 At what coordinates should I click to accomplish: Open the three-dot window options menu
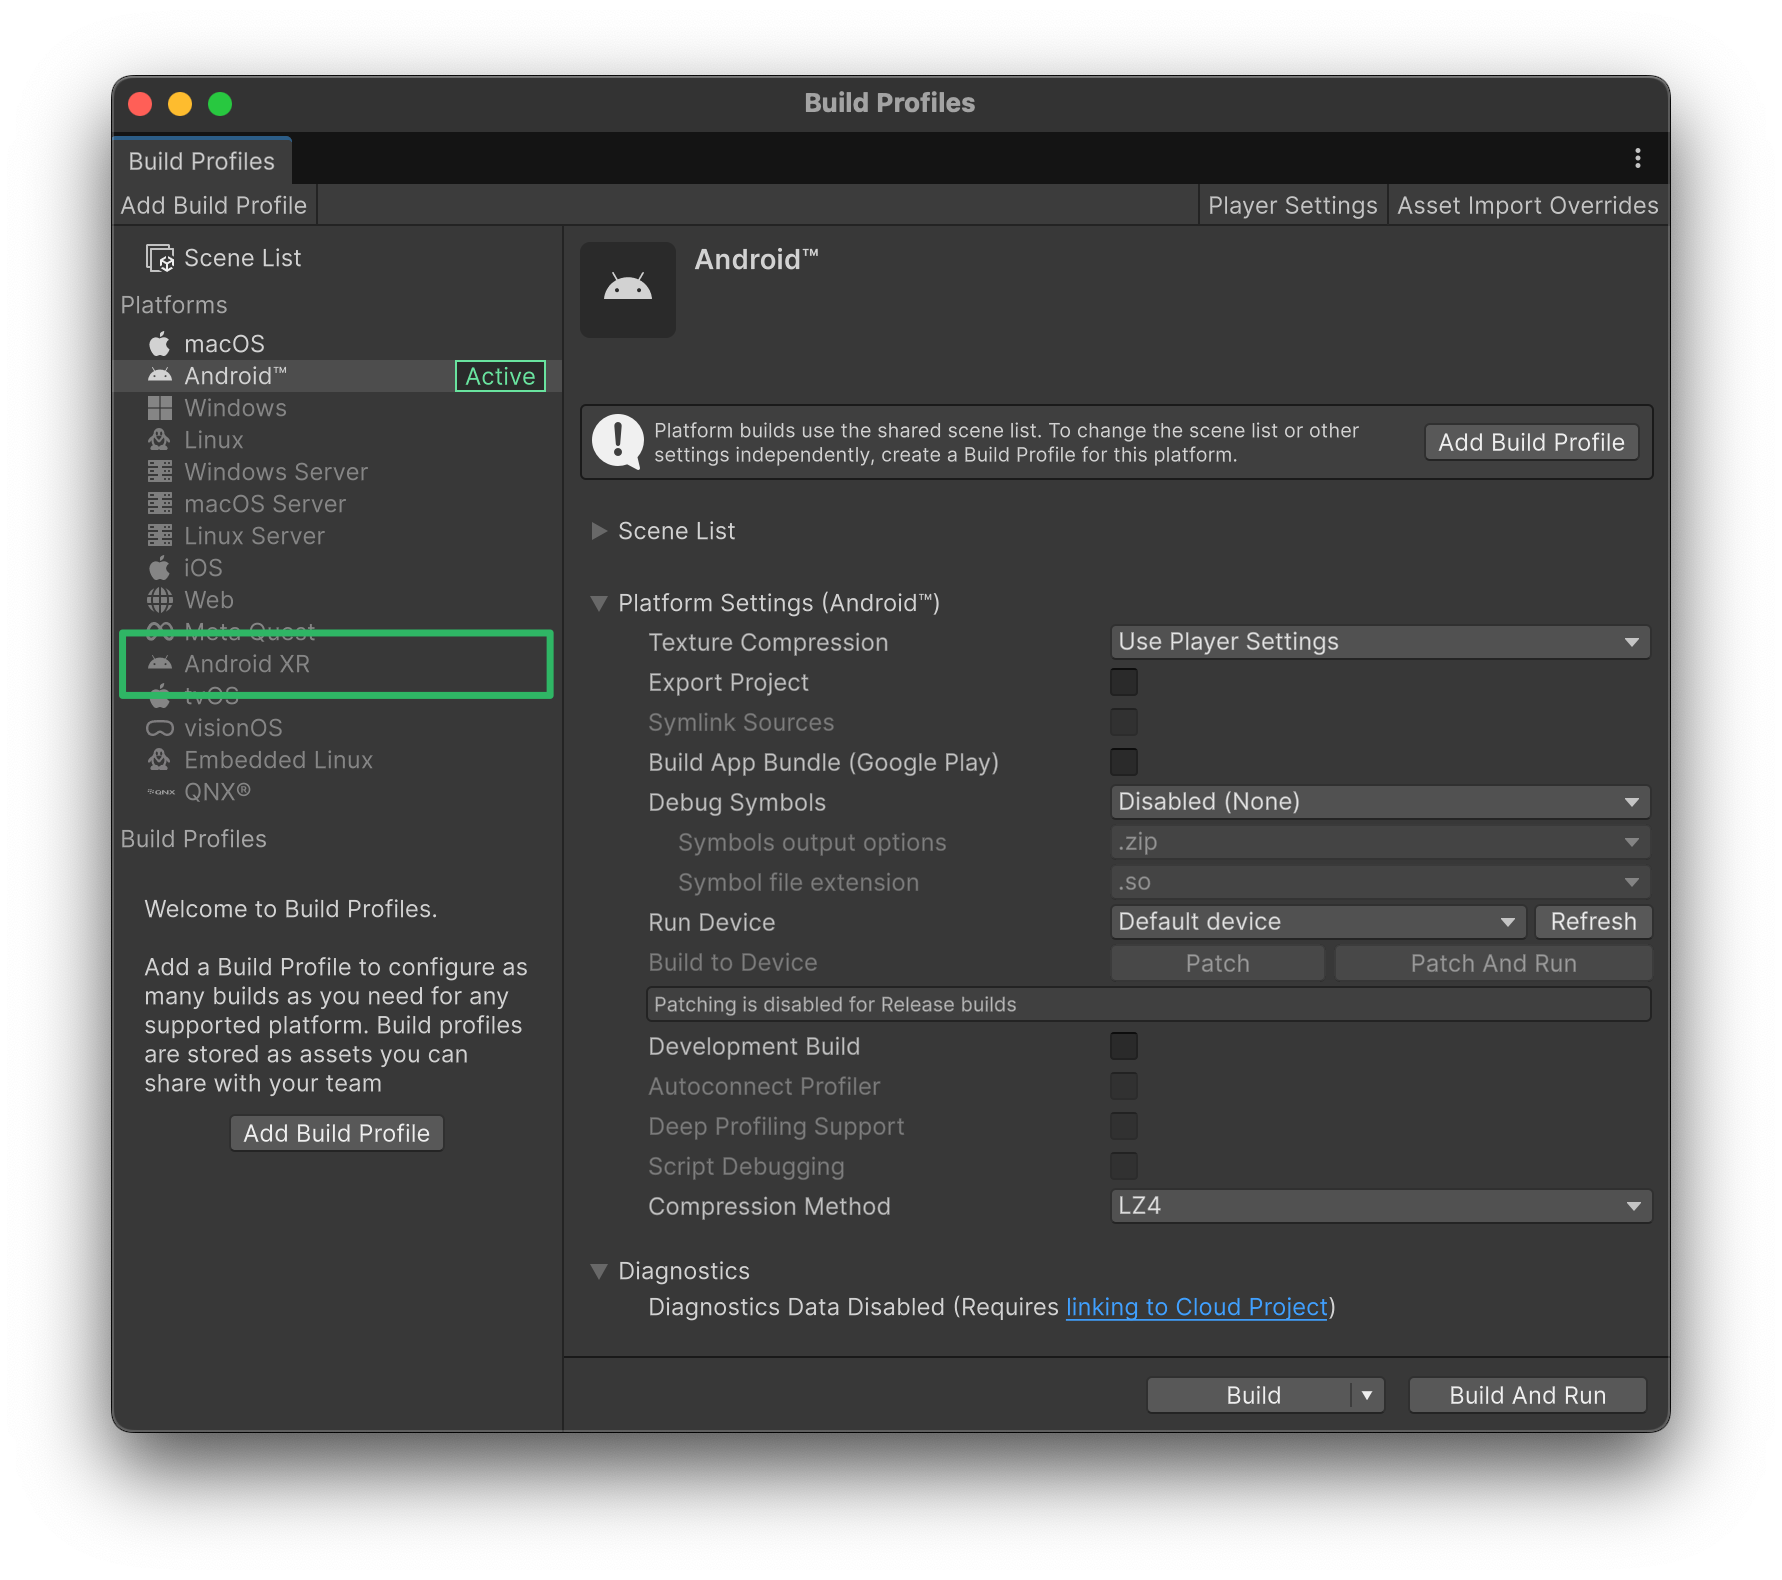click(x=1637, y=158)
